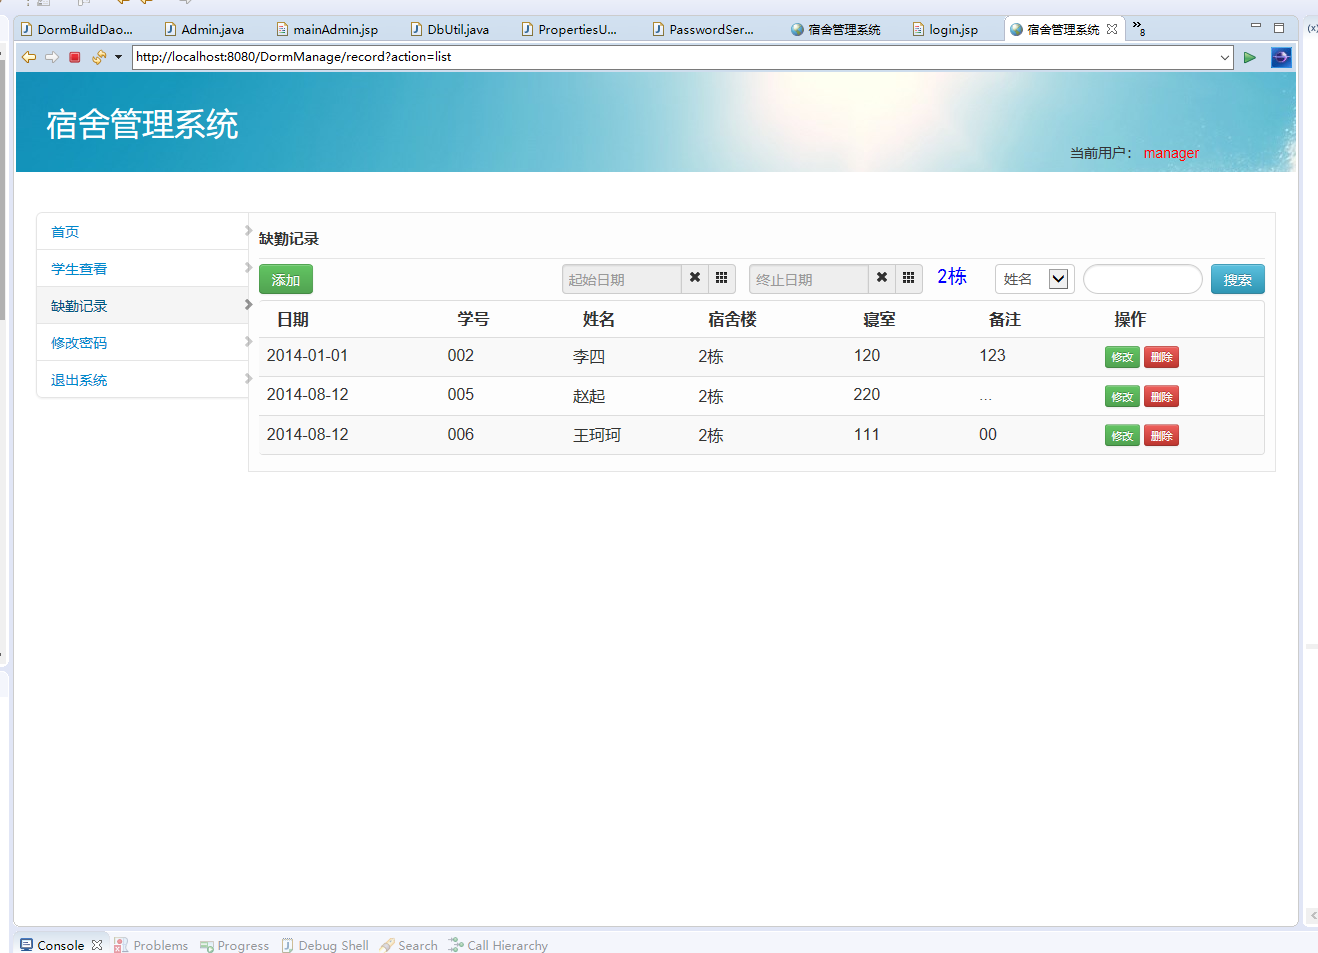Open the calendar picker for 终止日期

point(907,279)
